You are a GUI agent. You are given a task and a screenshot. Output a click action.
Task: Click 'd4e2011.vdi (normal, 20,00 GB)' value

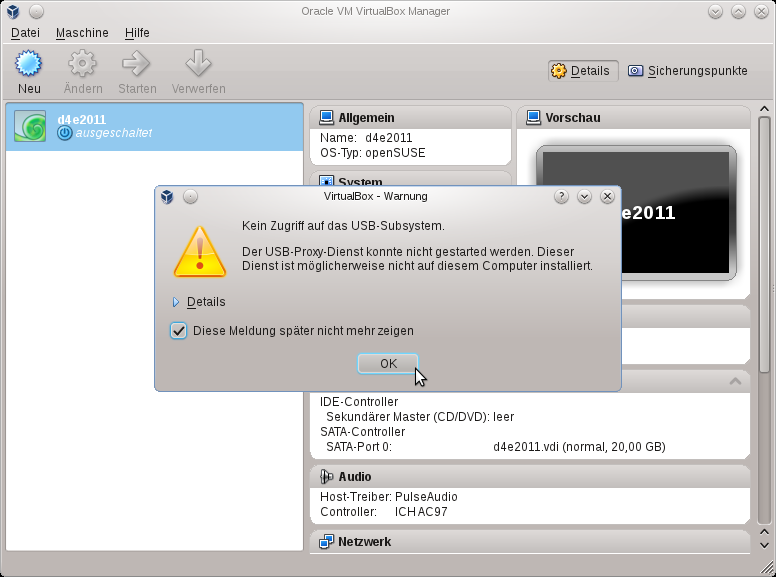coord(579,447)
